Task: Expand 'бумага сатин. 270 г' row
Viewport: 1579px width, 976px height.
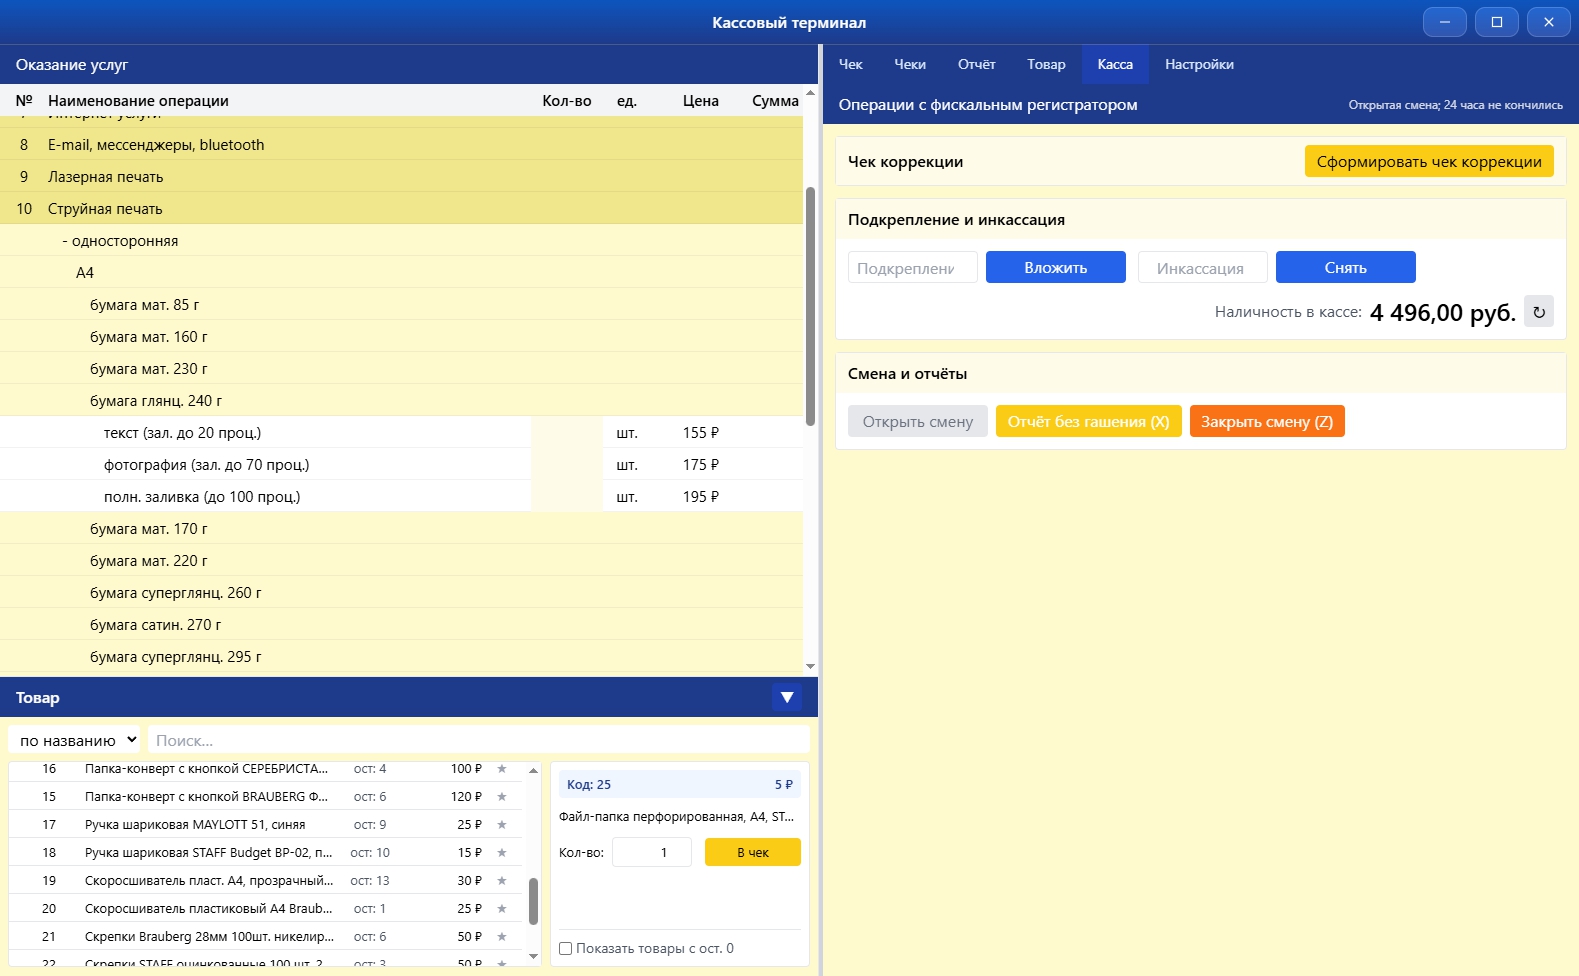Action: point(401,624)
